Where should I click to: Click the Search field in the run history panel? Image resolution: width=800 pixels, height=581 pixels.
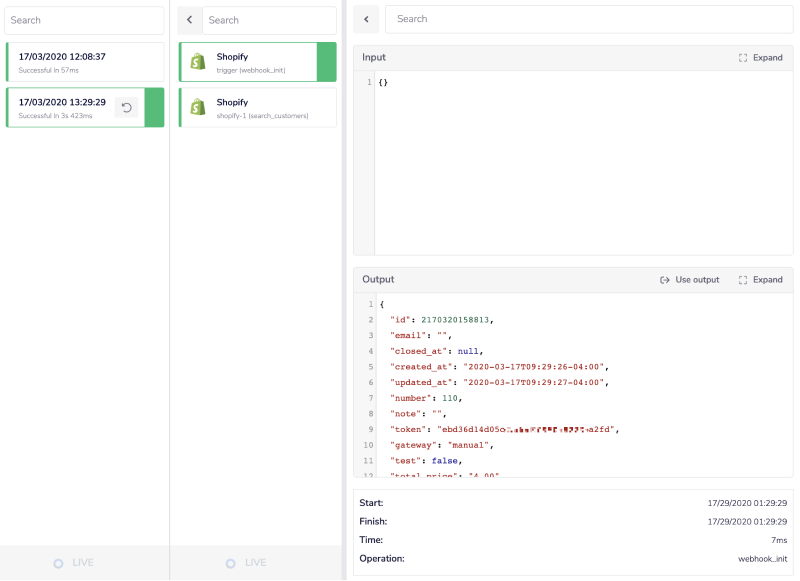pos(84,20)
